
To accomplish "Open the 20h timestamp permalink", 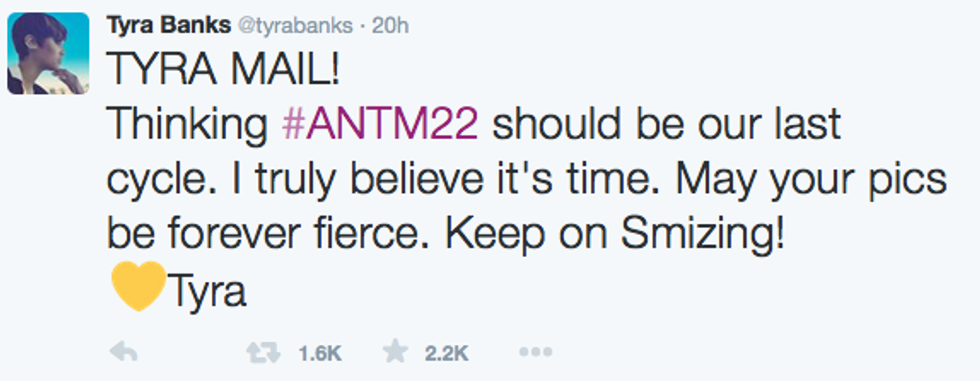I will tap(390, 26).
